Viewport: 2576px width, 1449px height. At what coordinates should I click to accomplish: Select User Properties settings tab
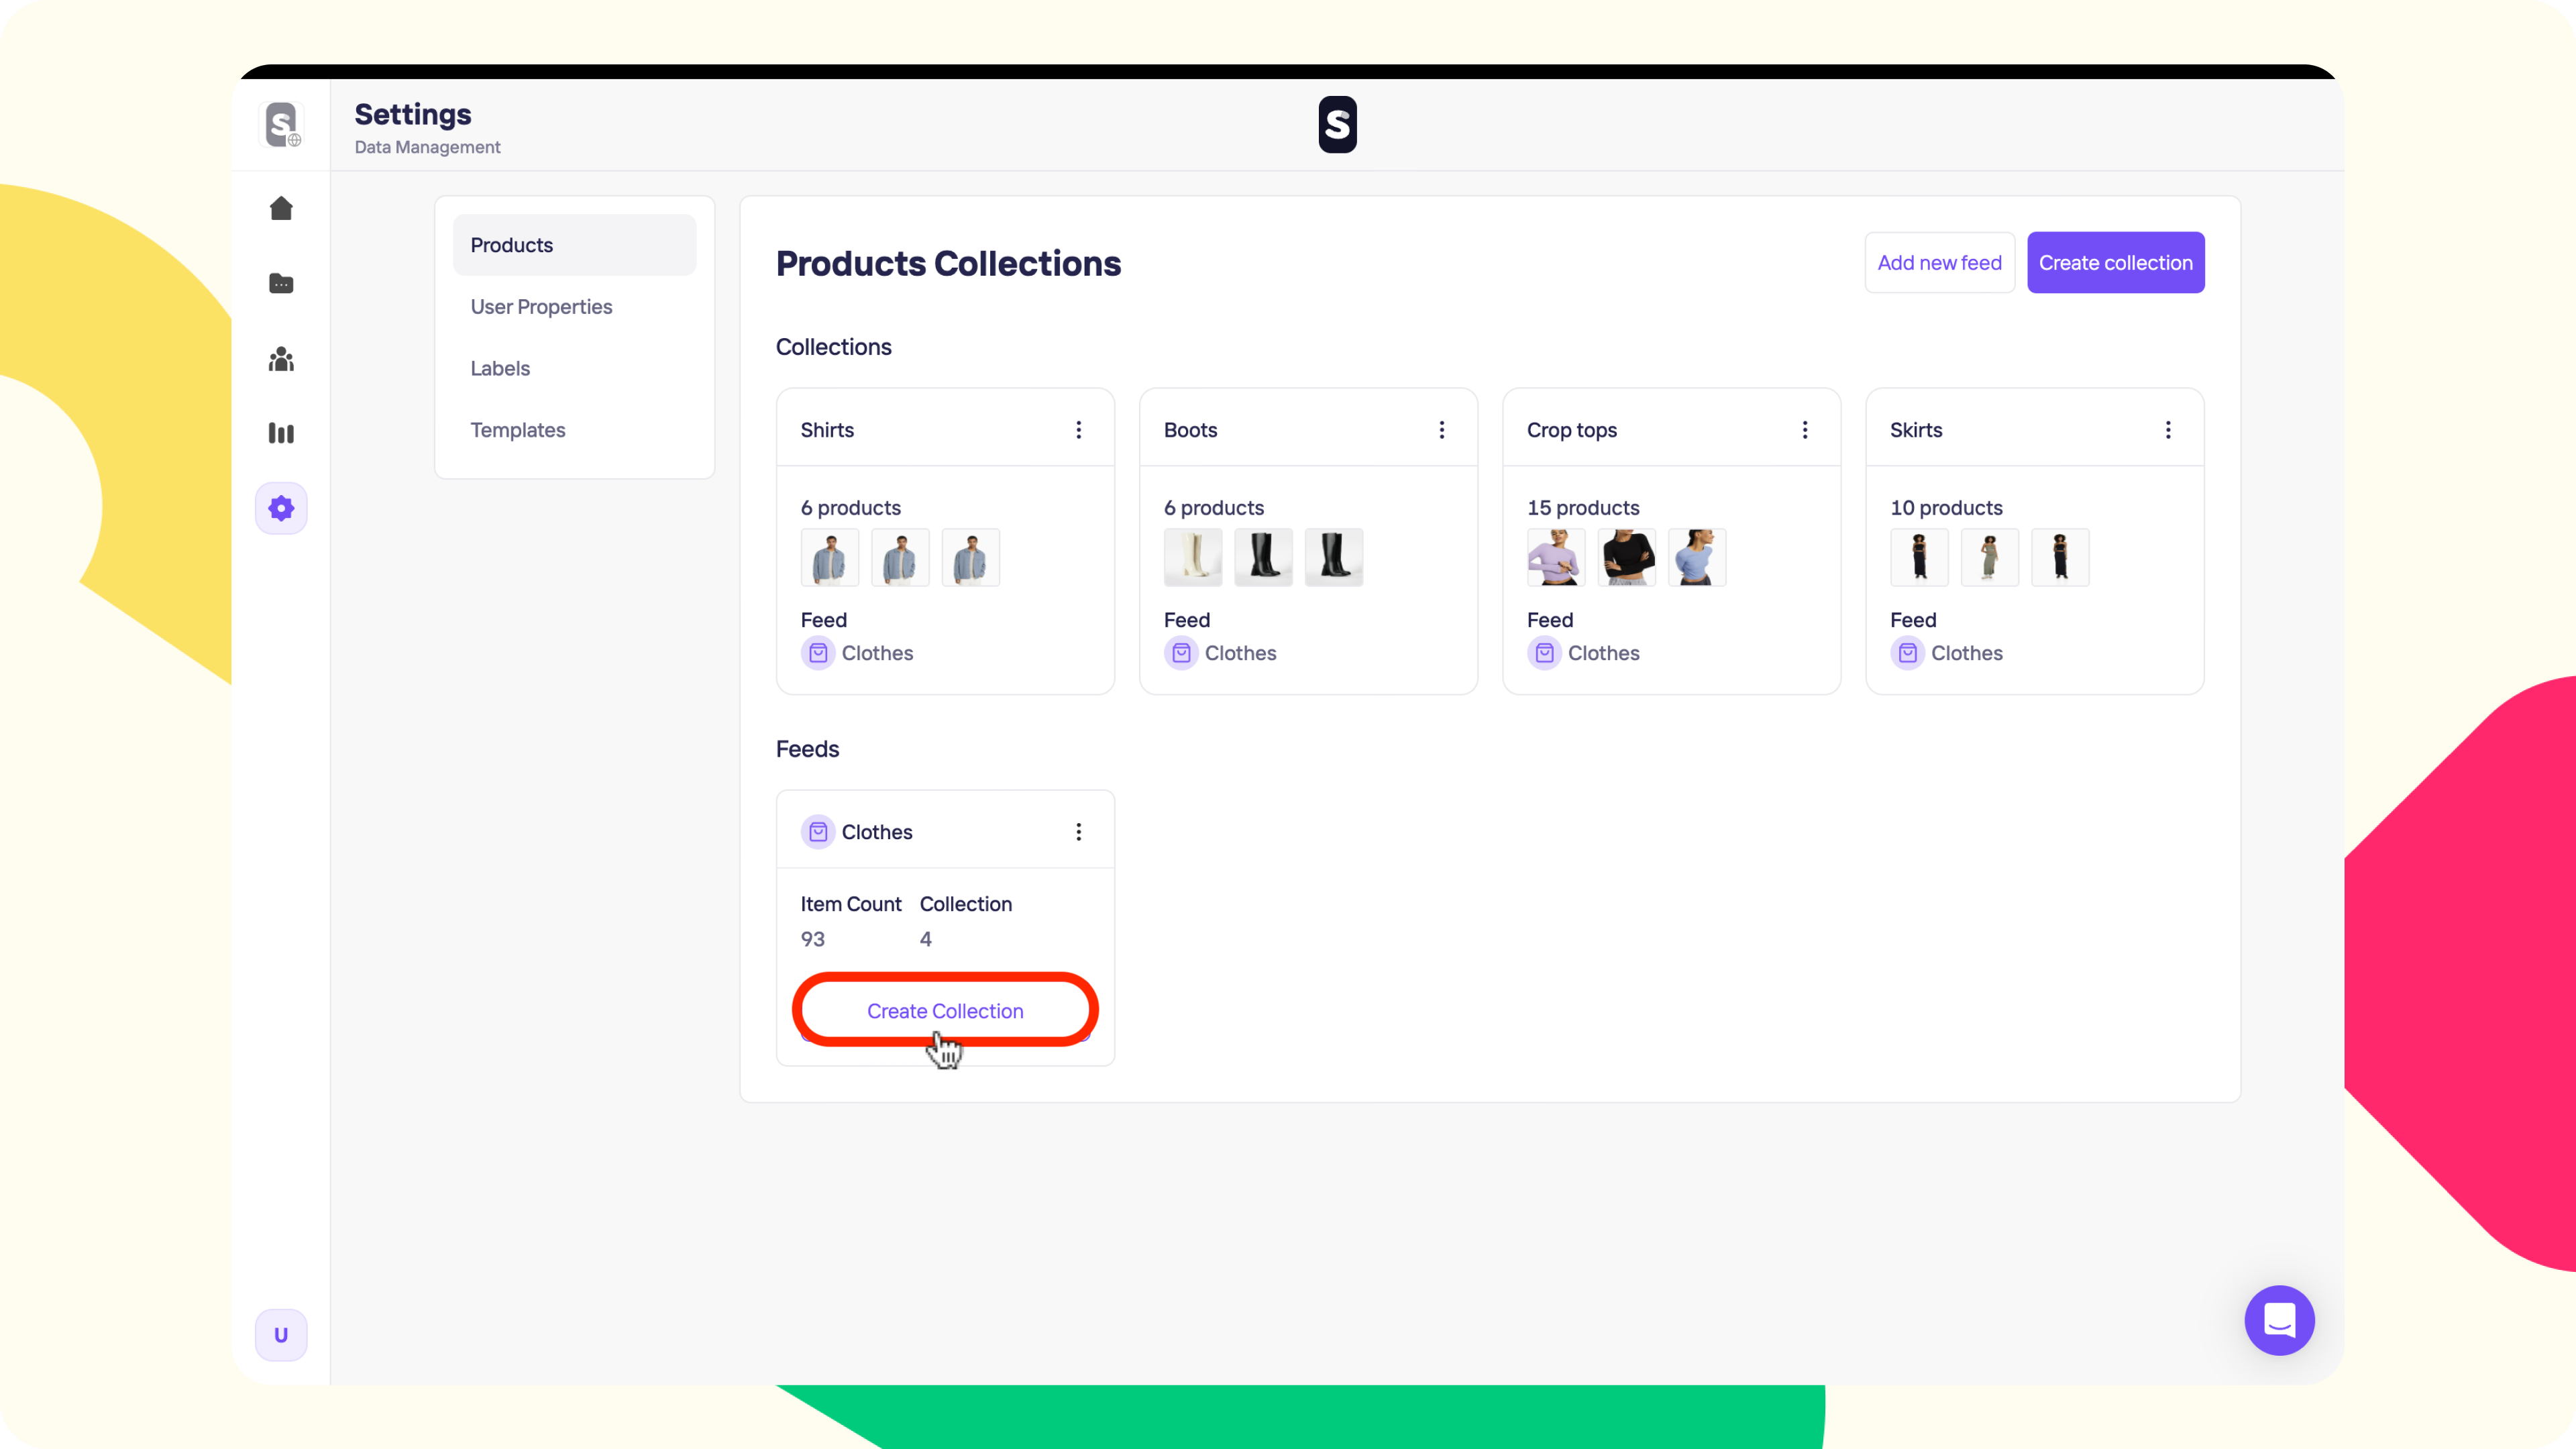tap(541, 307)
